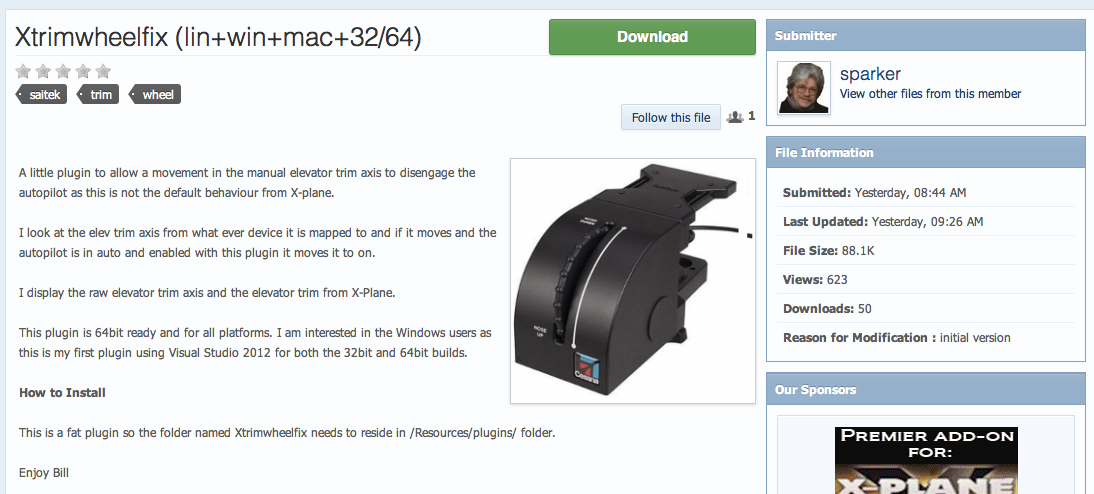Click the Submitter panel header
This screenshot has width=1094, height=494.
(926, 36)
